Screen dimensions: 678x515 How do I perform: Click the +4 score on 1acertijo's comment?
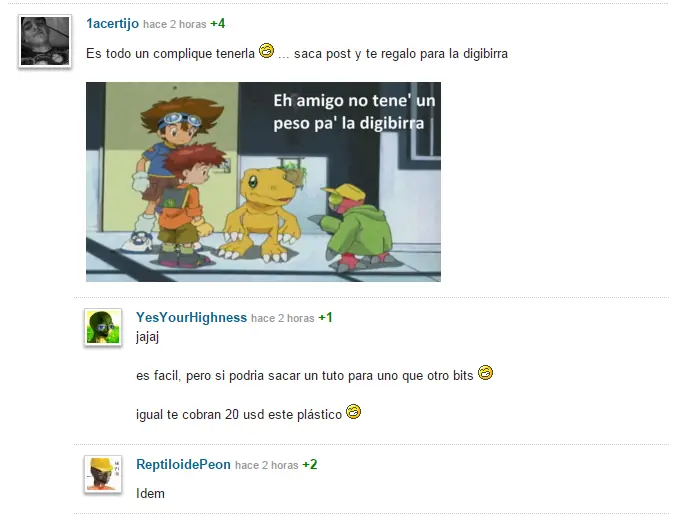point(217,23)
